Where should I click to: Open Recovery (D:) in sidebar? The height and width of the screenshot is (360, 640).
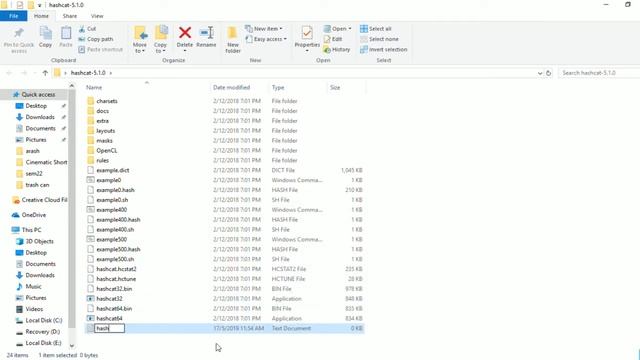coord(42,332)
